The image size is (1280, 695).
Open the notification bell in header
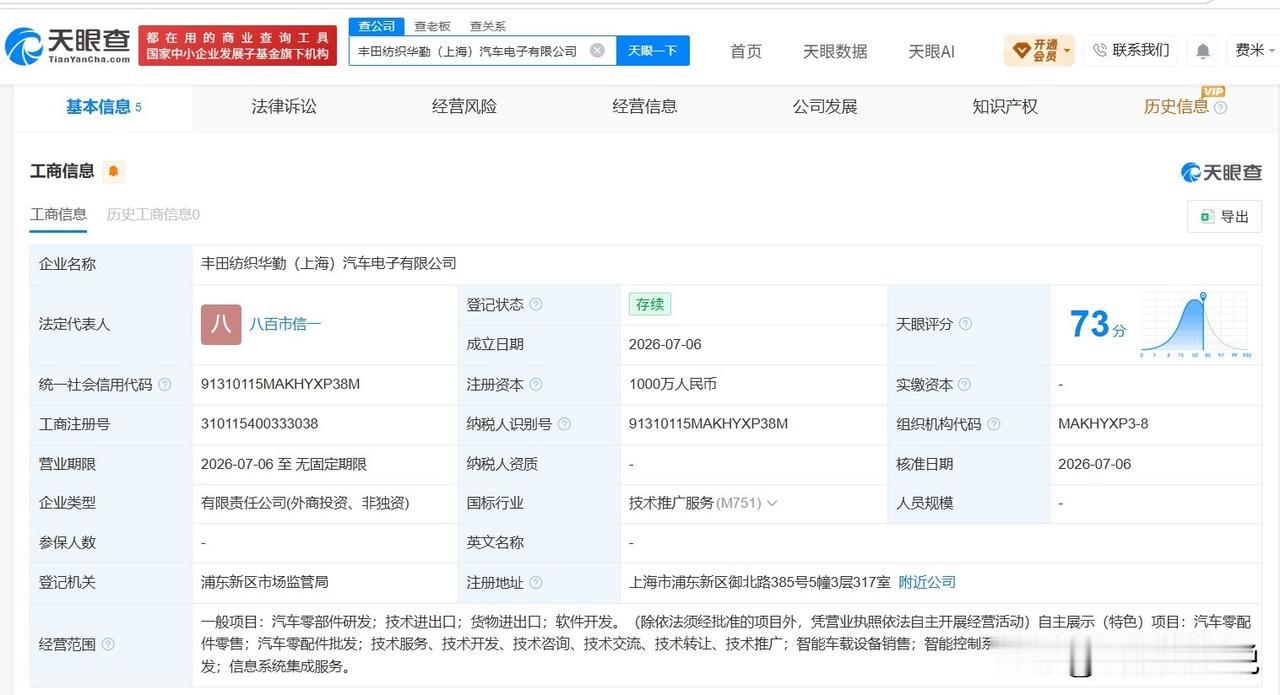coord(1203,51)
